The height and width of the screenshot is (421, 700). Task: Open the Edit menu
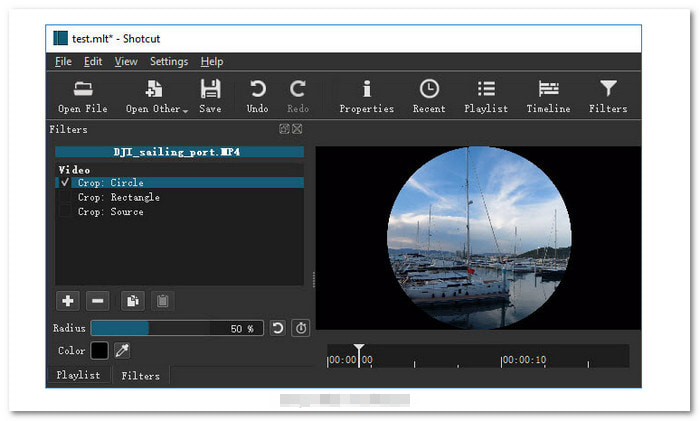(x=93, y=62)
